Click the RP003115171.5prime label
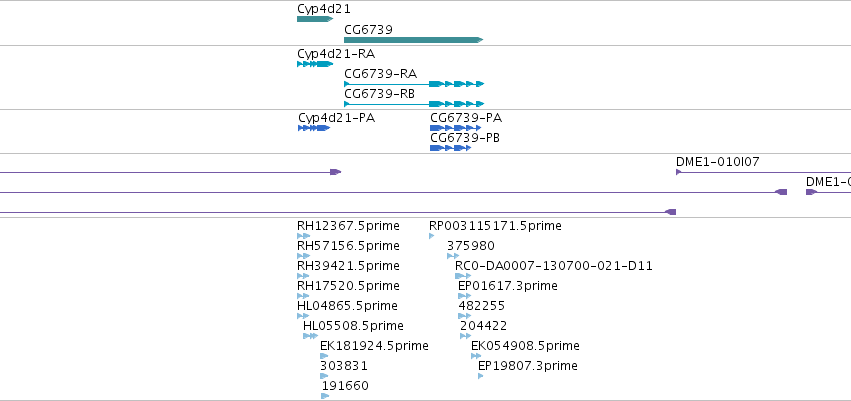This screenshot has width=851, height=401. (x=495, y=226)
